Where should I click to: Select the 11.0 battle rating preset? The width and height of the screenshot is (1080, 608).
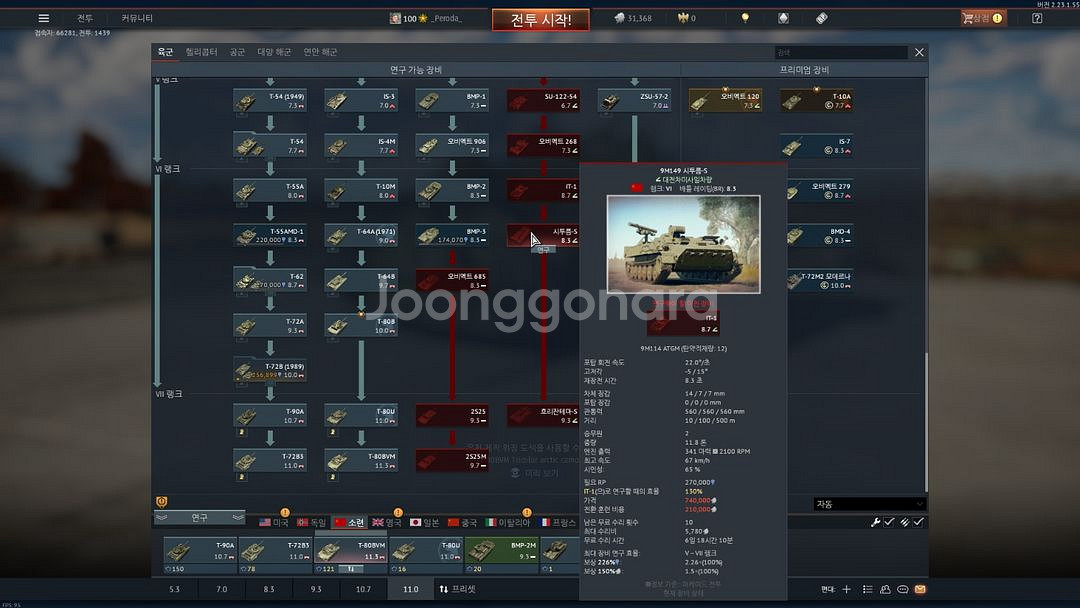click(x=410, y=589)
